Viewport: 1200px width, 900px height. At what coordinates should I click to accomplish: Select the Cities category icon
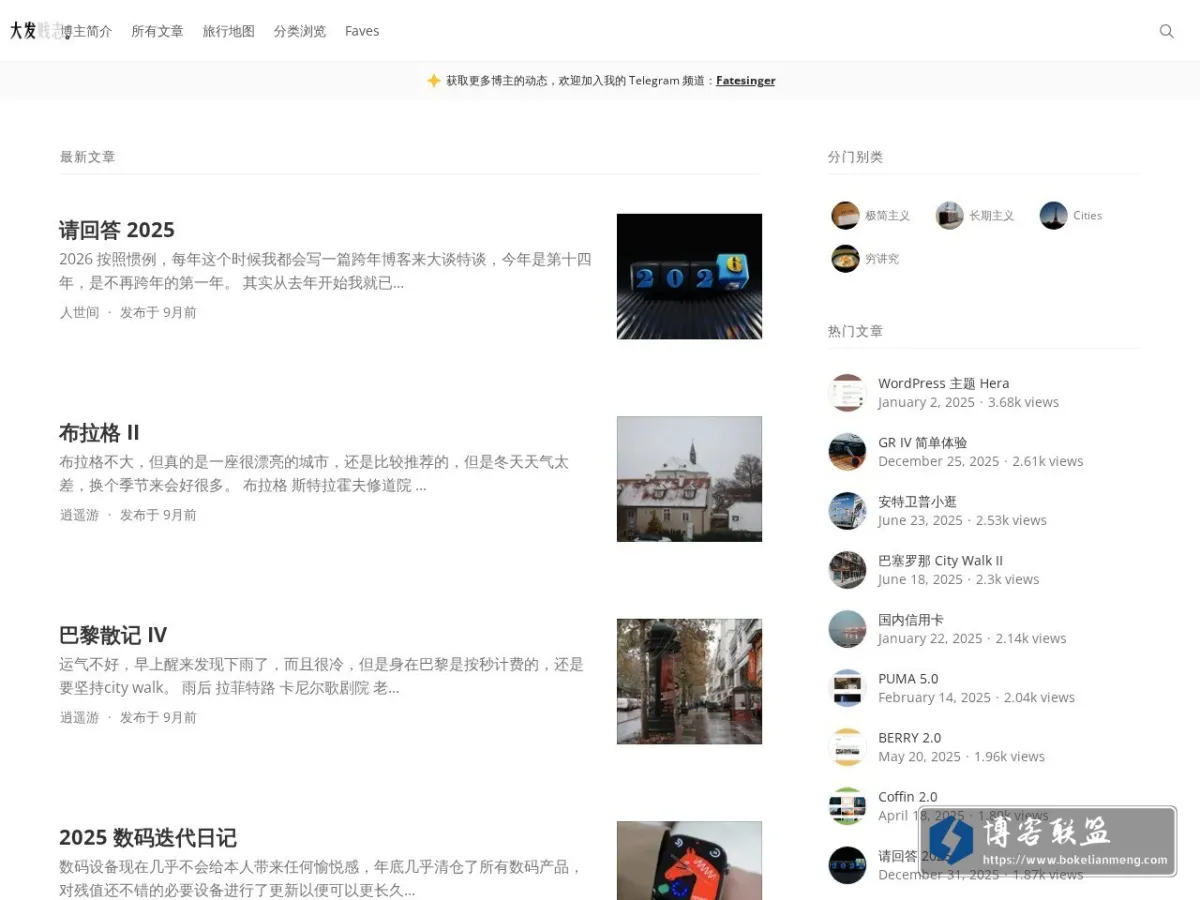tap(1053, 215)
